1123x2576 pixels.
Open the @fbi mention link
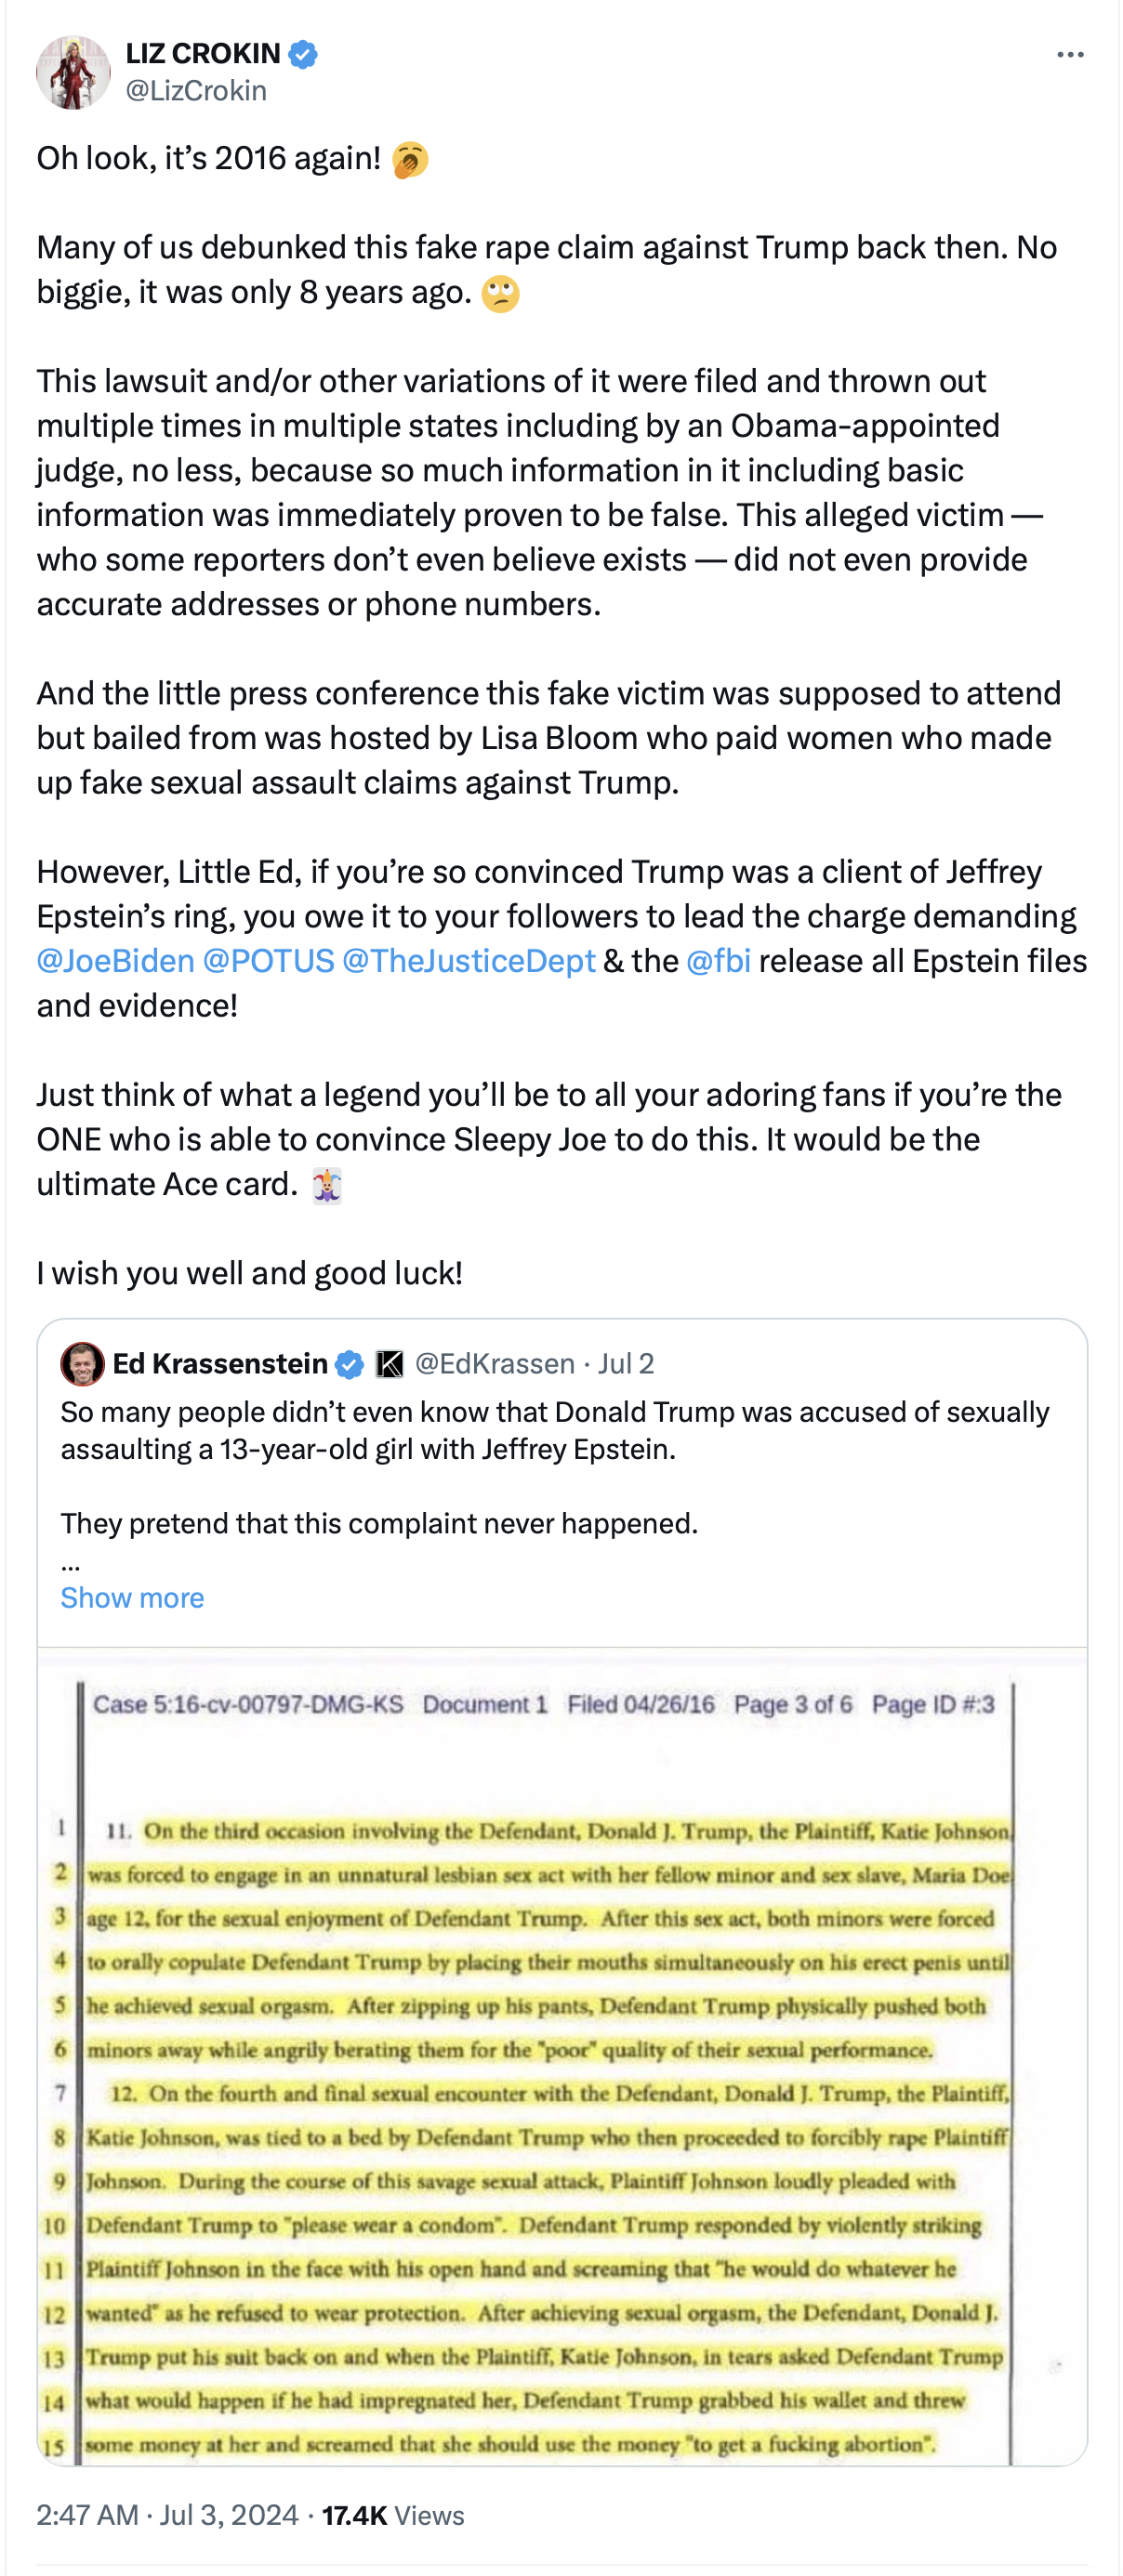718,960
